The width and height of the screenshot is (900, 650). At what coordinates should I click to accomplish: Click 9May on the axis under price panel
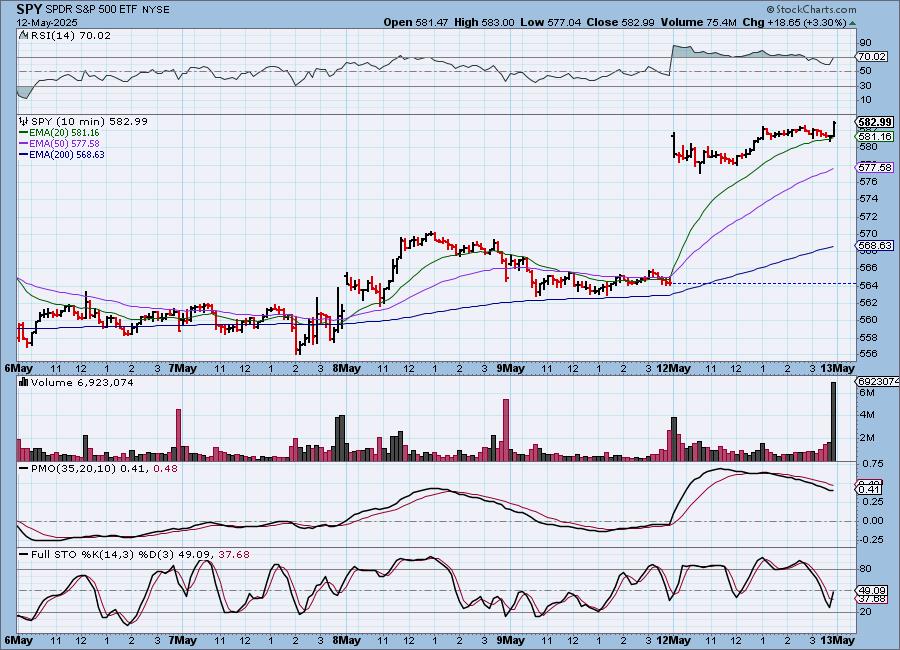point(510,368)
